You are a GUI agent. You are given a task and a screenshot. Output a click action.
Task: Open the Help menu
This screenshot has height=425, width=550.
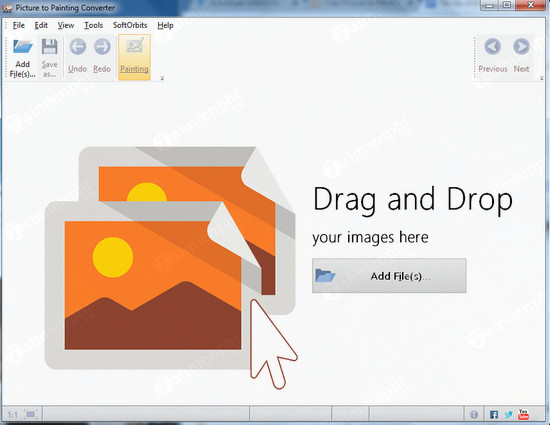[165, 25]
